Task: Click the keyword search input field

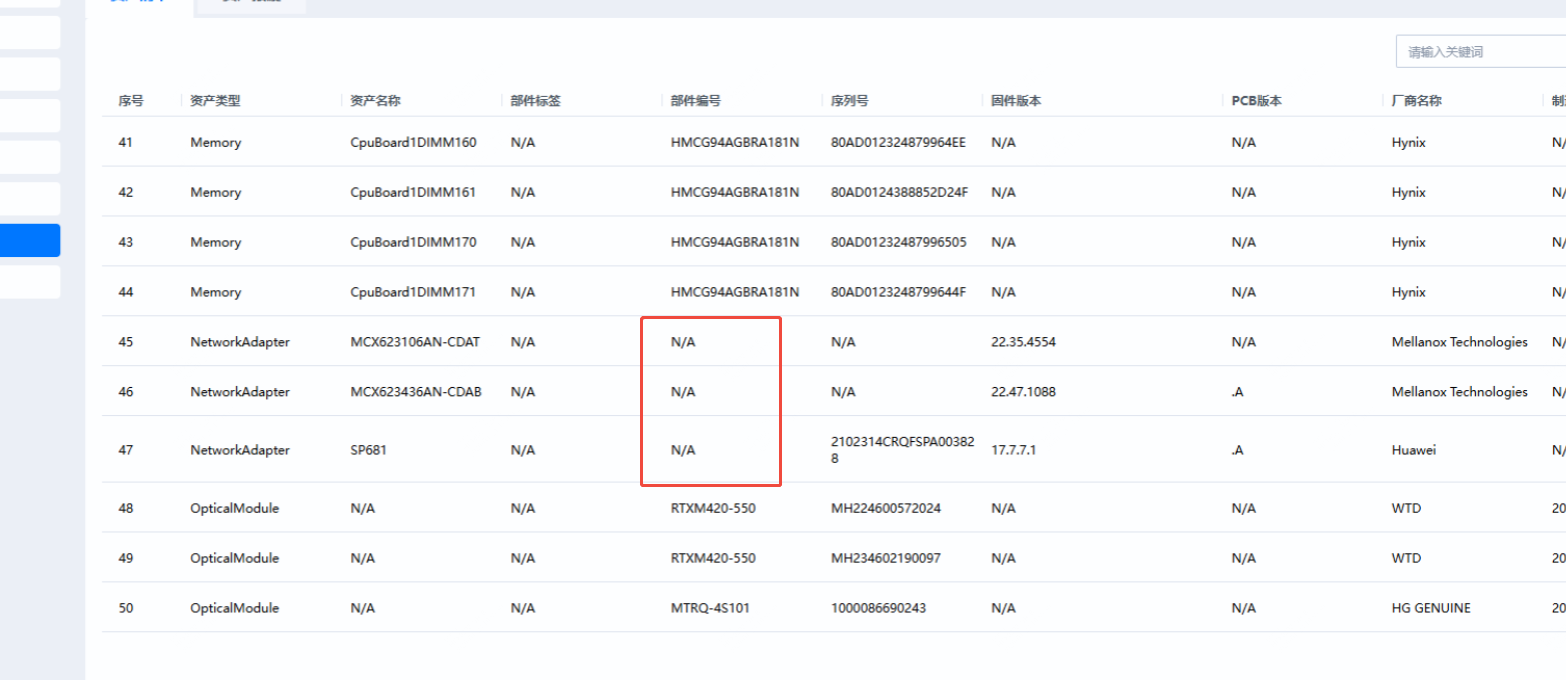Action: (x=1480, y=51)
